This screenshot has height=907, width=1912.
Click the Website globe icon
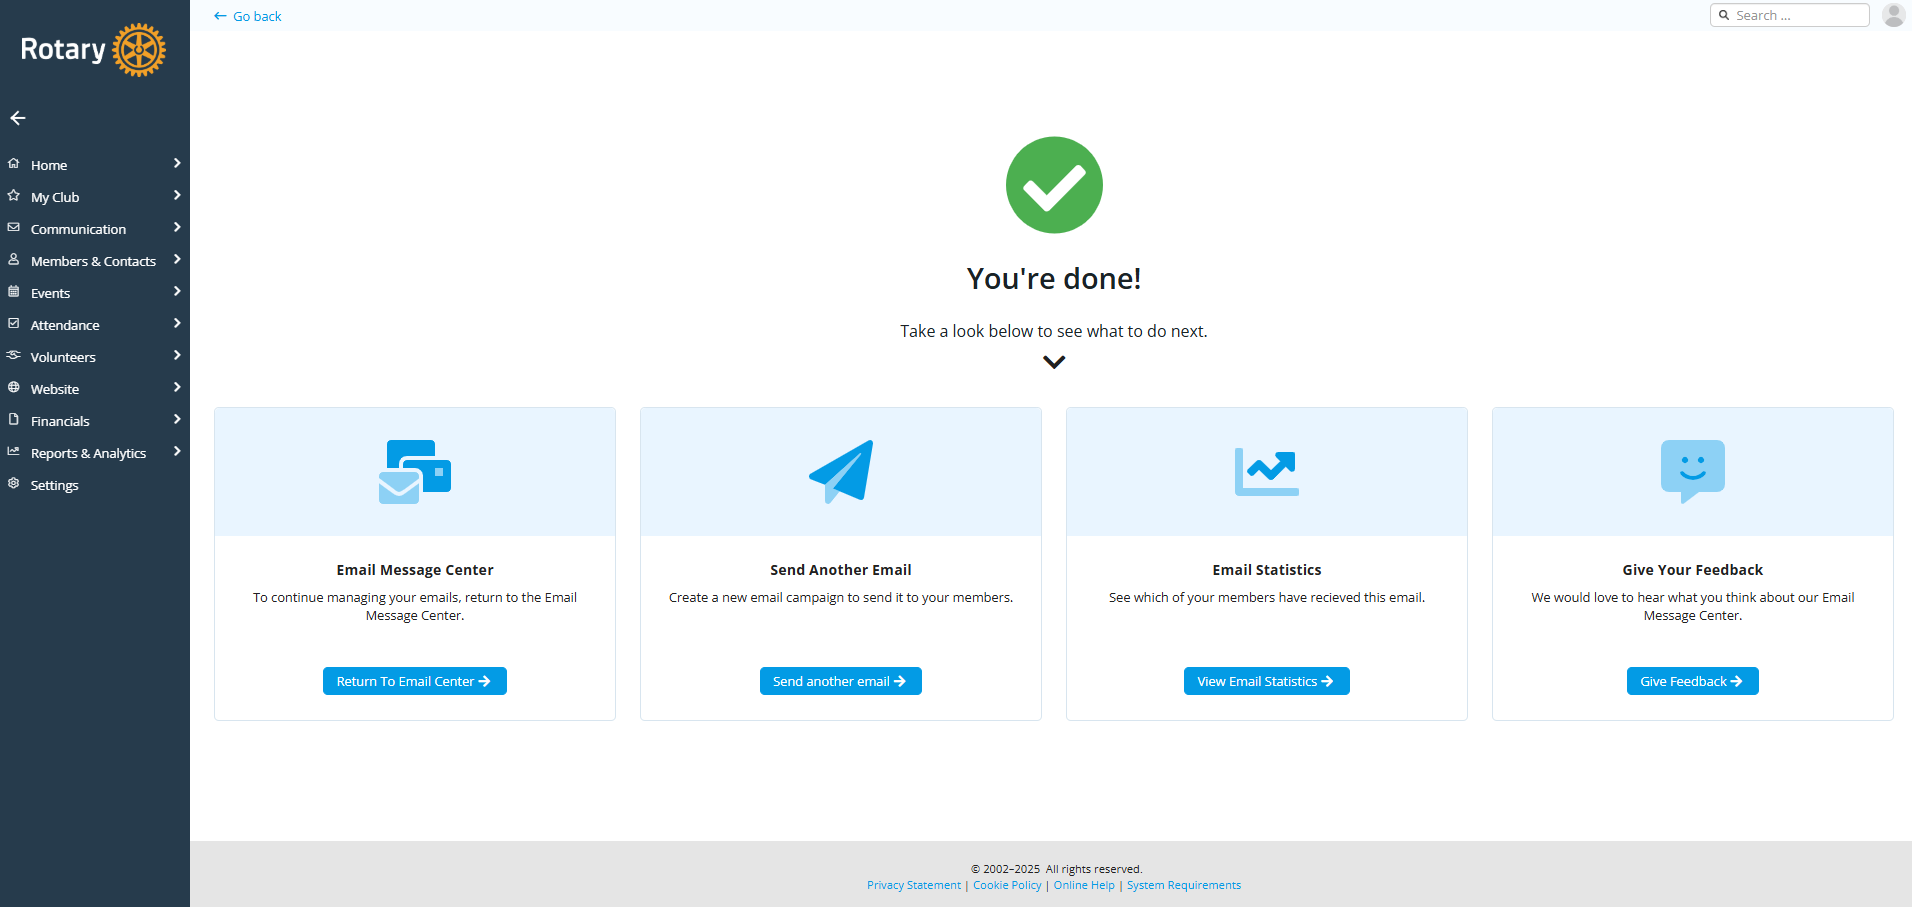tap(13, 388)
